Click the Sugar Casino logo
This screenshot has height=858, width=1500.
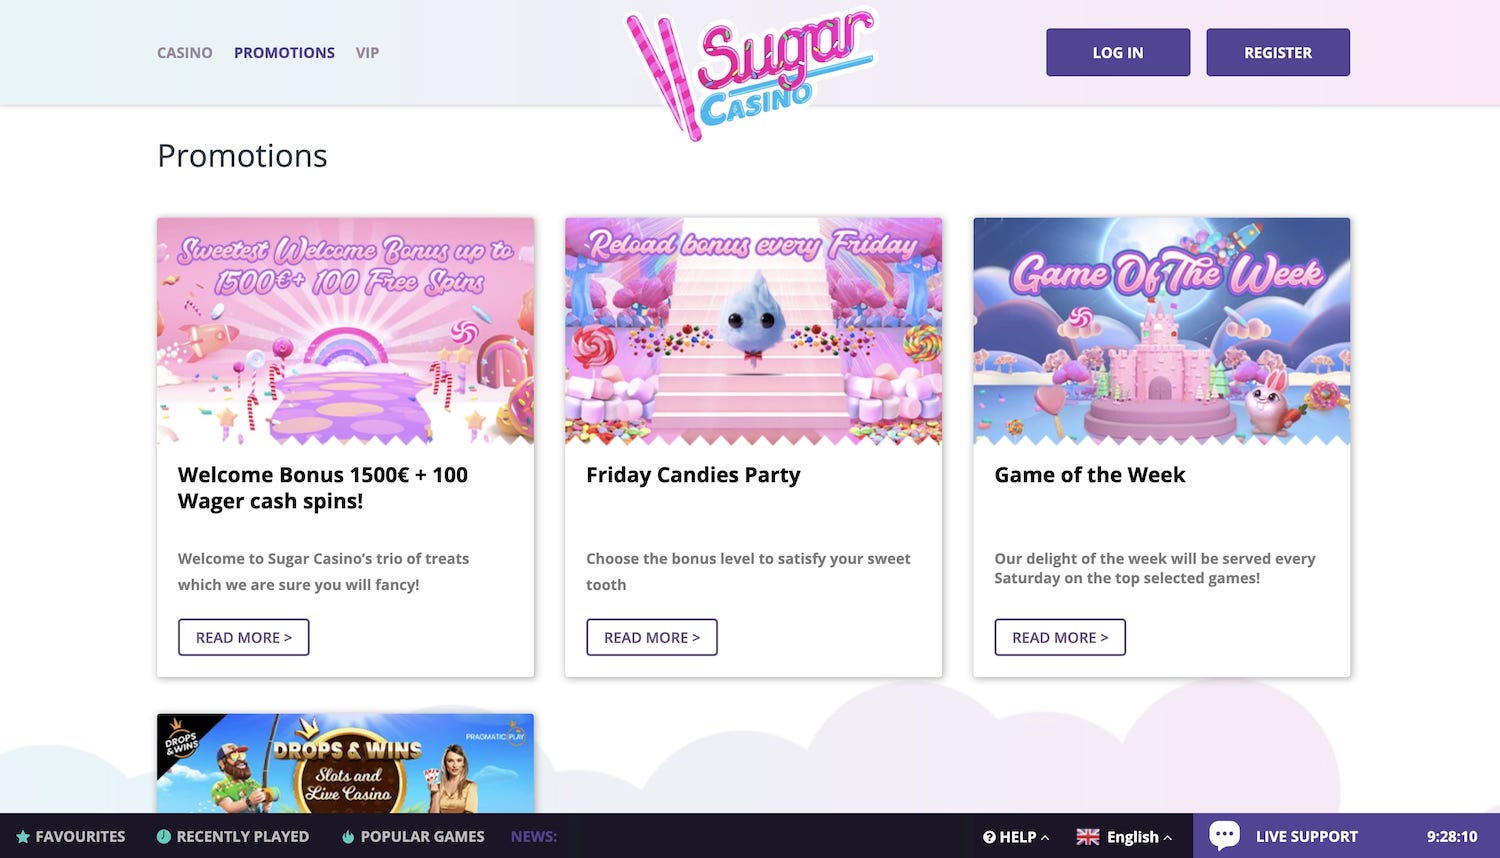(751, 72)
